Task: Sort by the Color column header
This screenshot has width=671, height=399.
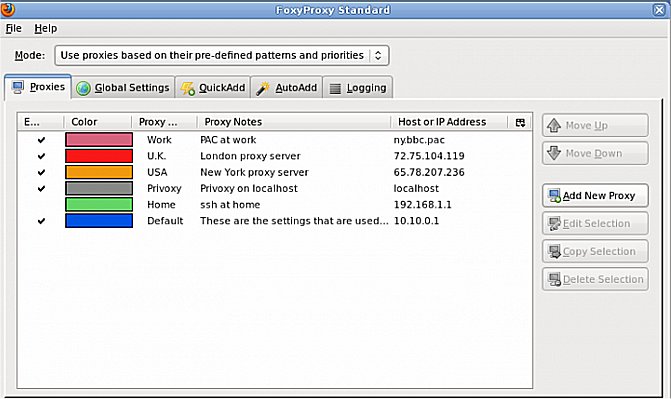Action: (98, 122)
